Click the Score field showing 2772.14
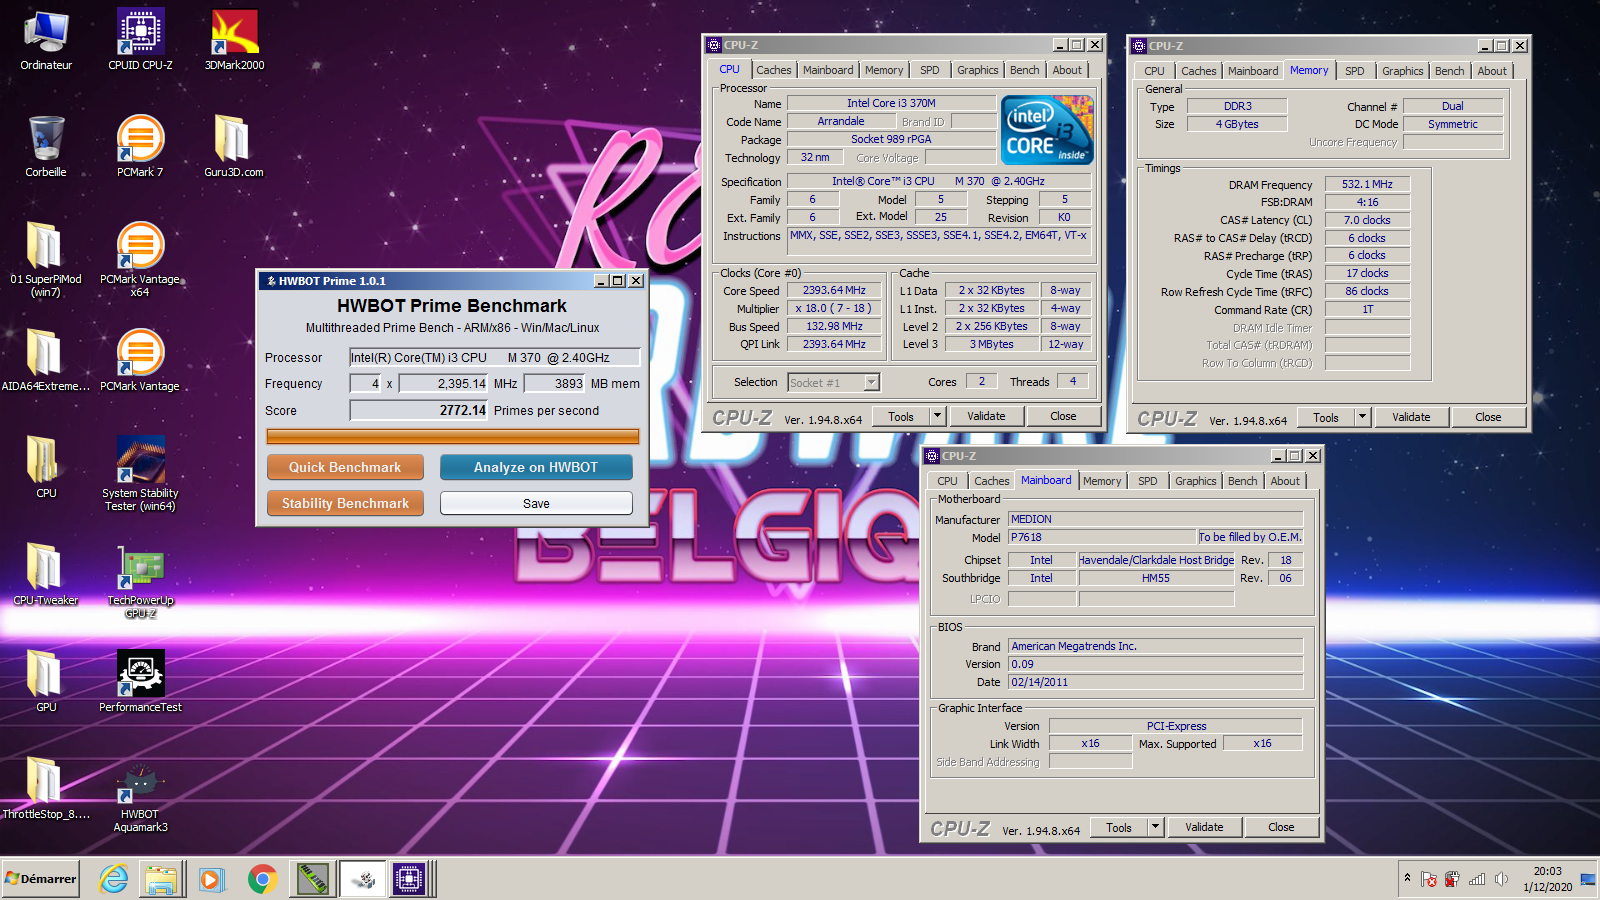This screenshot has width=1600, height=900. pos(419,410)
